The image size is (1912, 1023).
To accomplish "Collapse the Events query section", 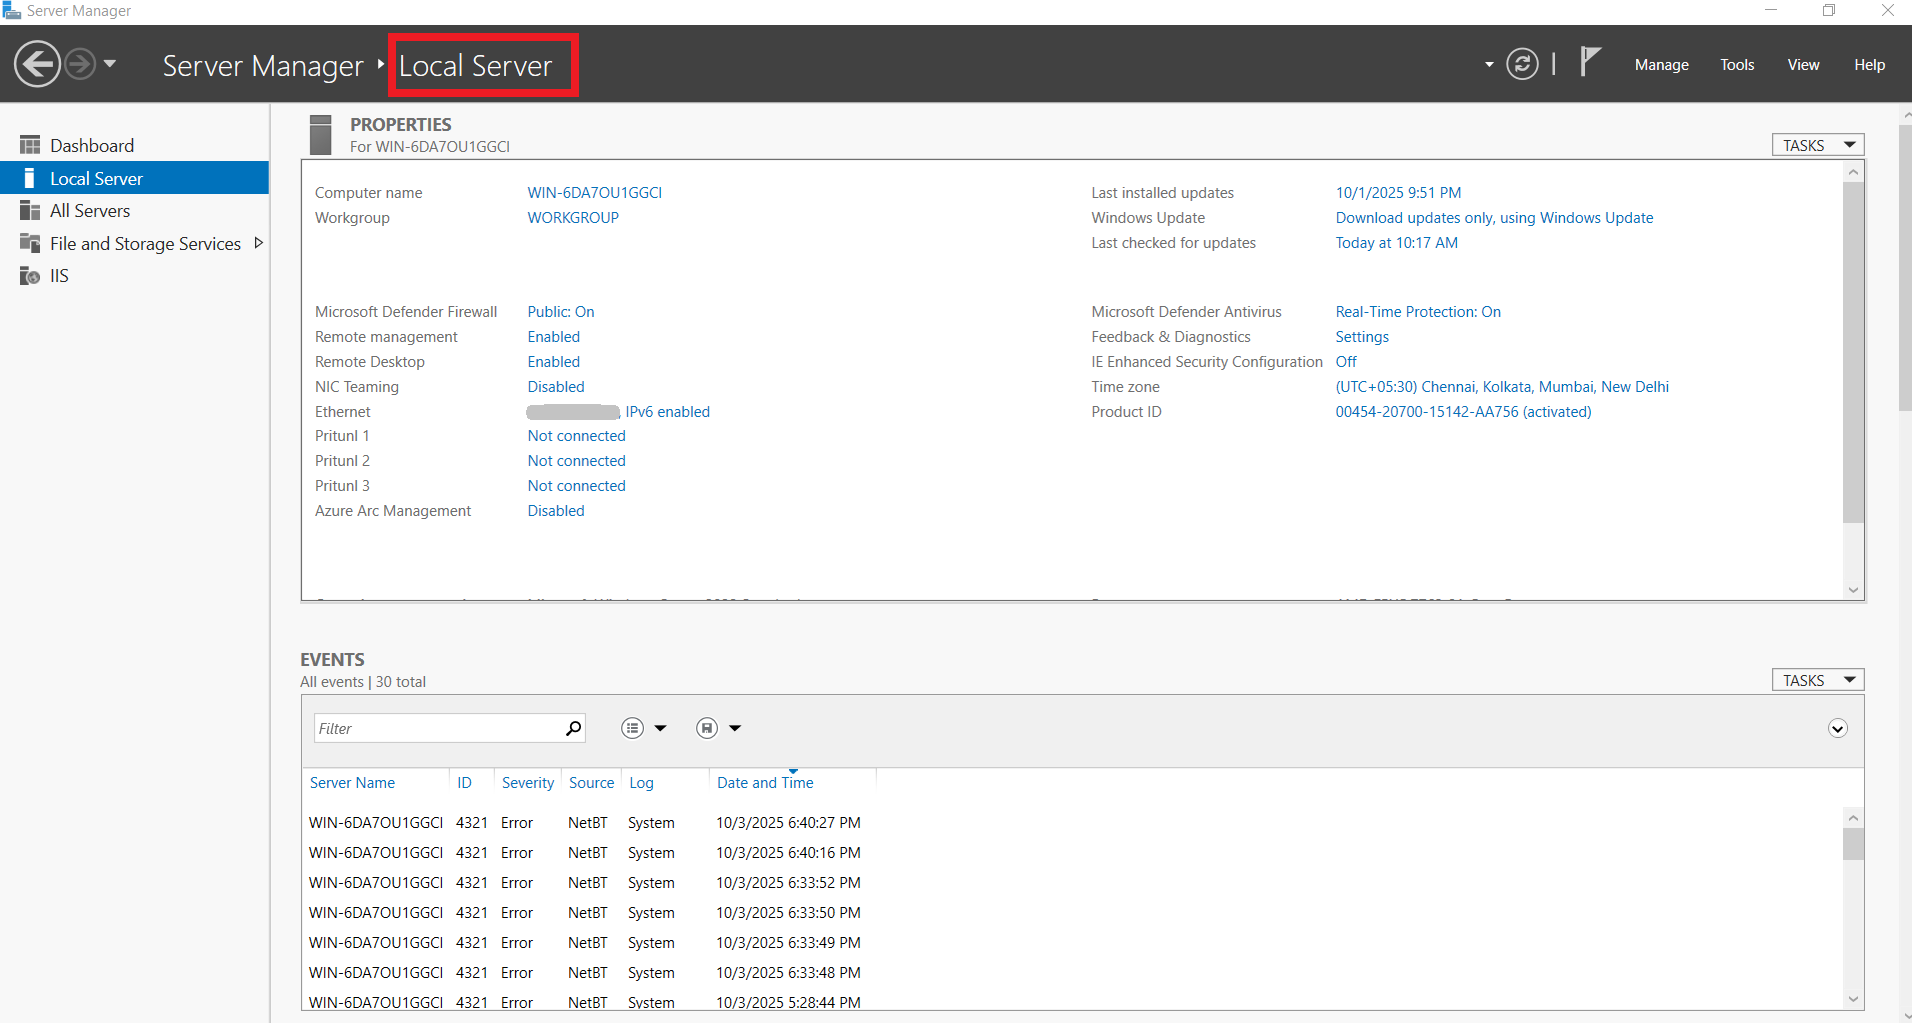I will point(1837,728).
